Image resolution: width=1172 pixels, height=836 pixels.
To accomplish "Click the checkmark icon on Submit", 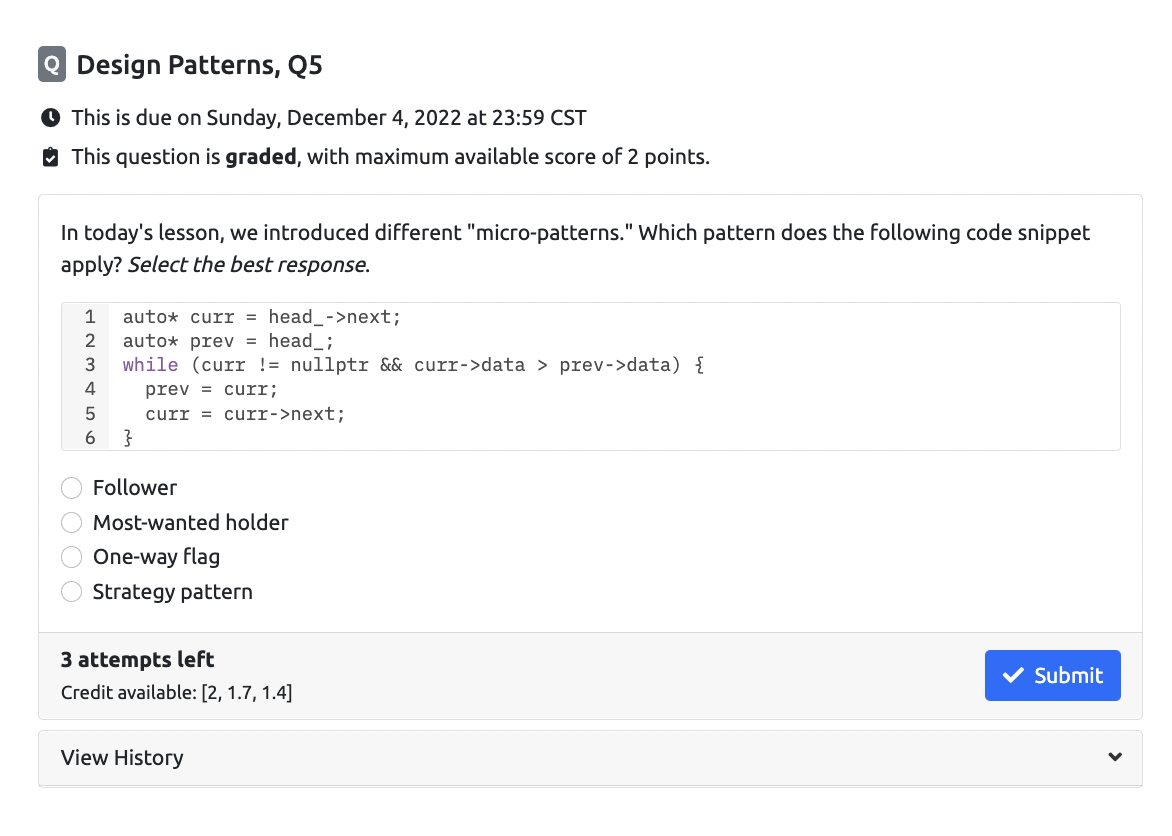I will pyautogui.click(x=1013, y=675).
